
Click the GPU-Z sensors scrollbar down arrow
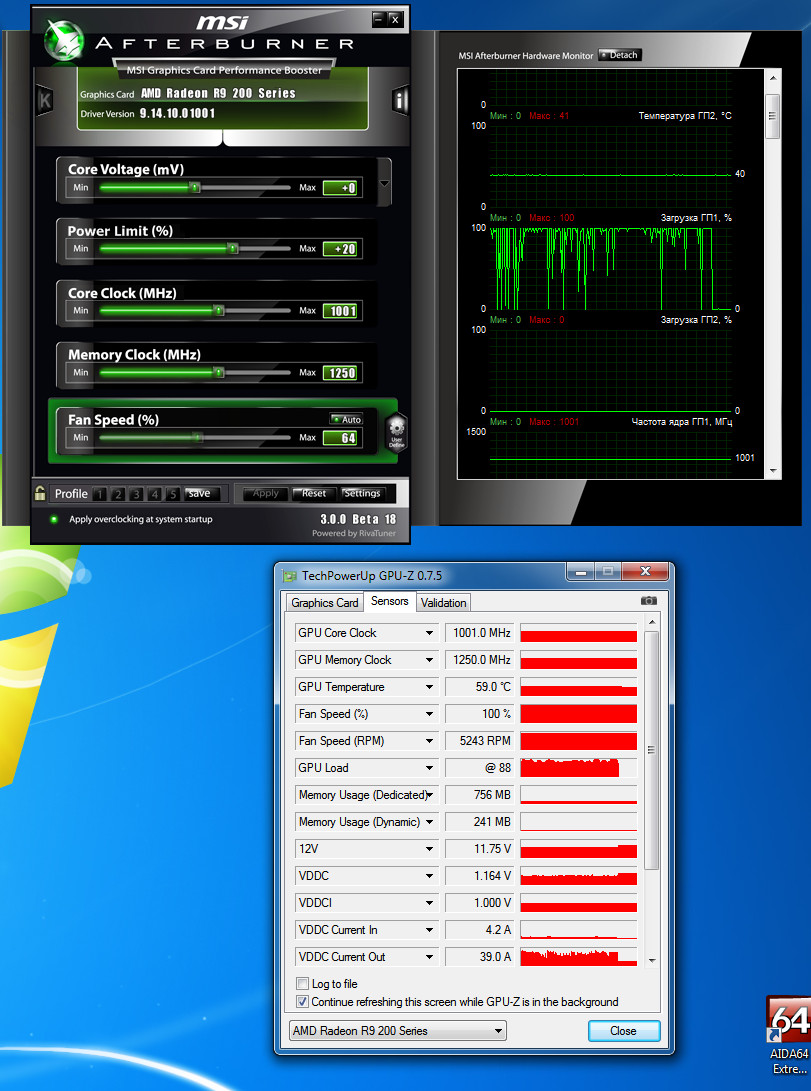click(652, 959)
